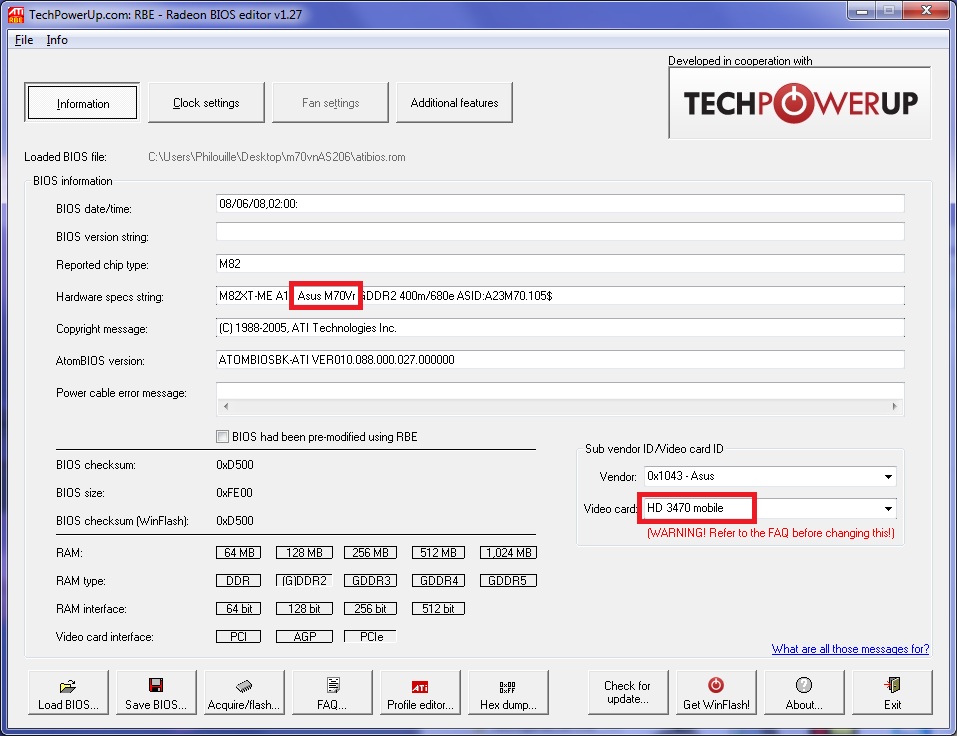
Task: Expand the Vendor dropdown
Action: 888,477
